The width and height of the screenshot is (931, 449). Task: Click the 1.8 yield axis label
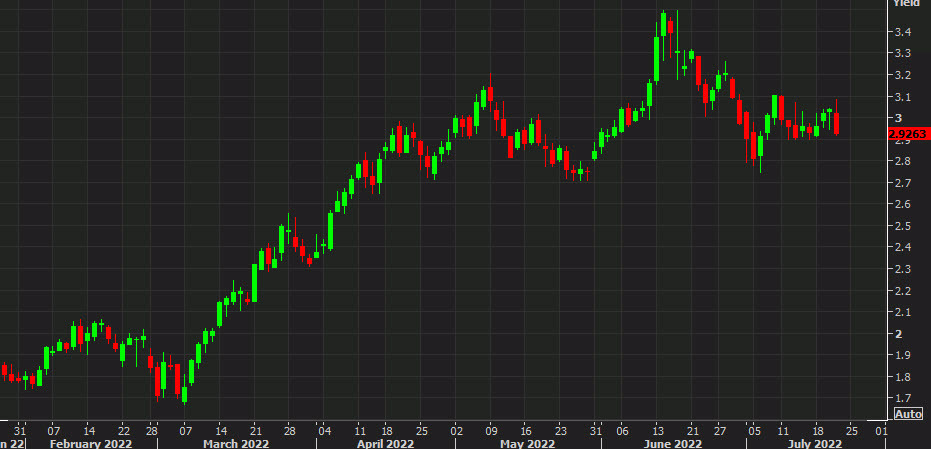click(x=903, y=377)
